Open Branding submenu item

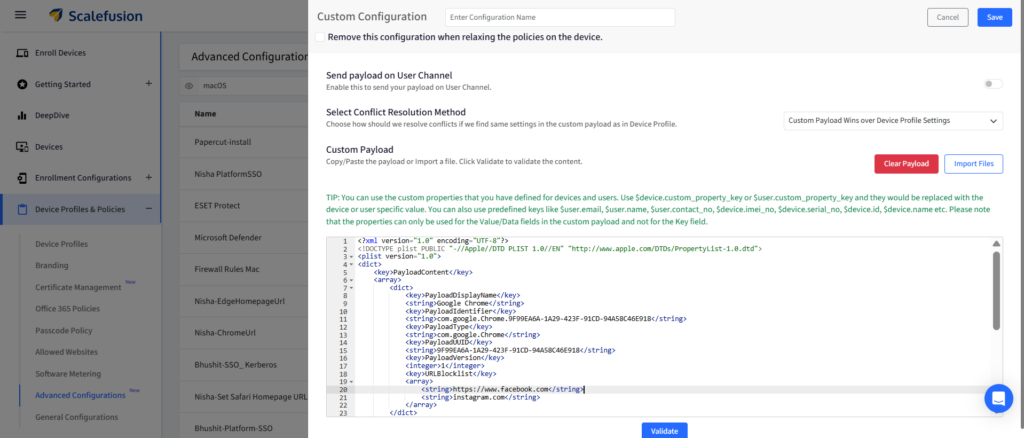click(x=52, y=266)
